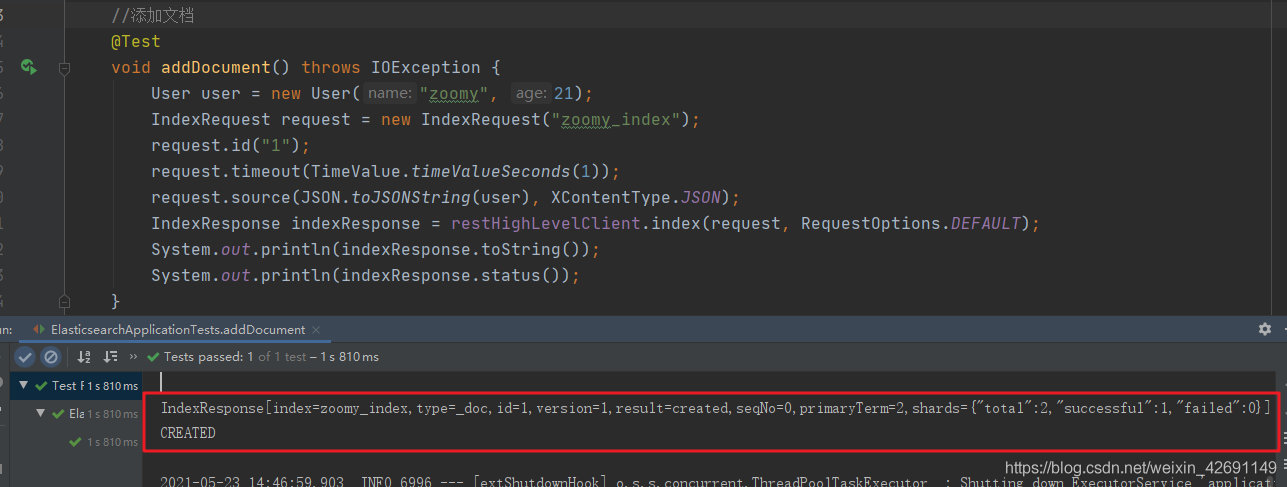This screenshot has height=487, width=1287.
Task: Click the IndexResponse output line
Action: 715,408
